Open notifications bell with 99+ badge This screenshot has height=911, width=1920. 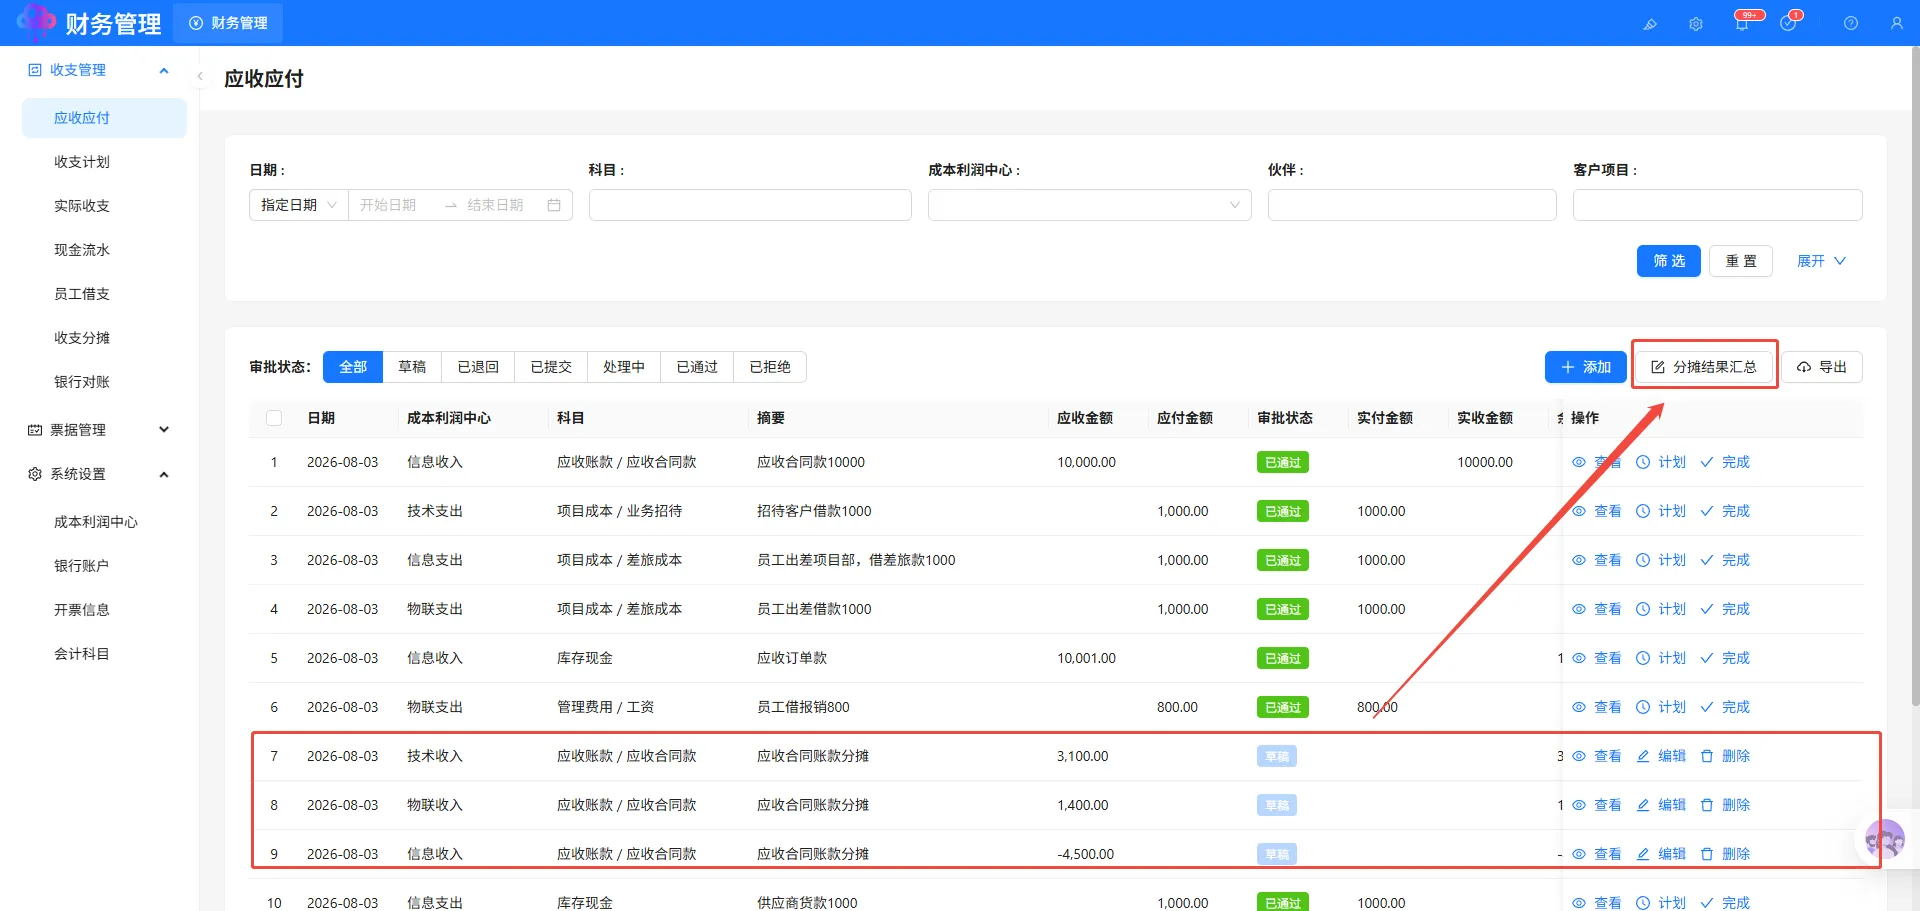tap(1742, 24)
